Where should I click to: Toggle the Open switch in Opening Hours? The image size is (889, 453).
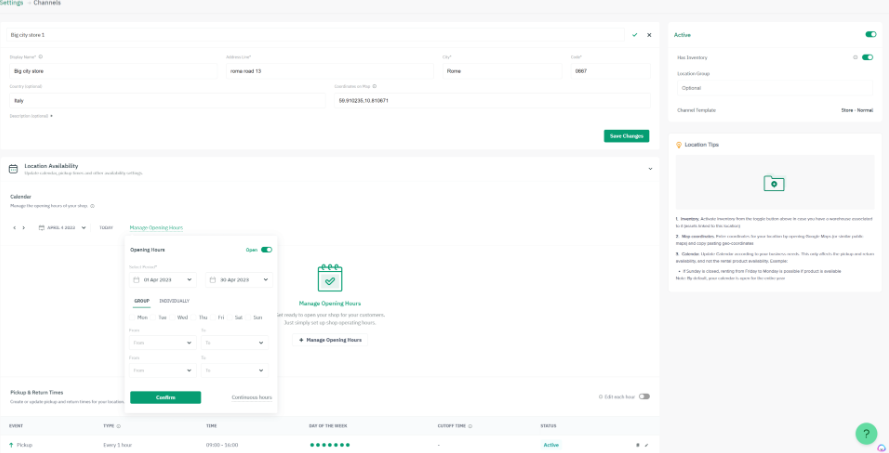point(266,249)
